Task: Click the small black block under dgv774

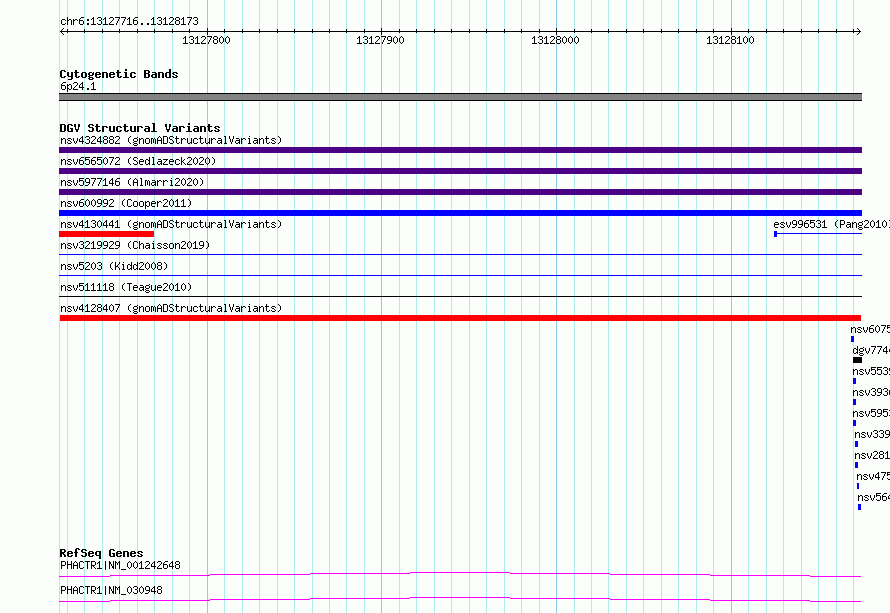Action: (x=857, y=360)
